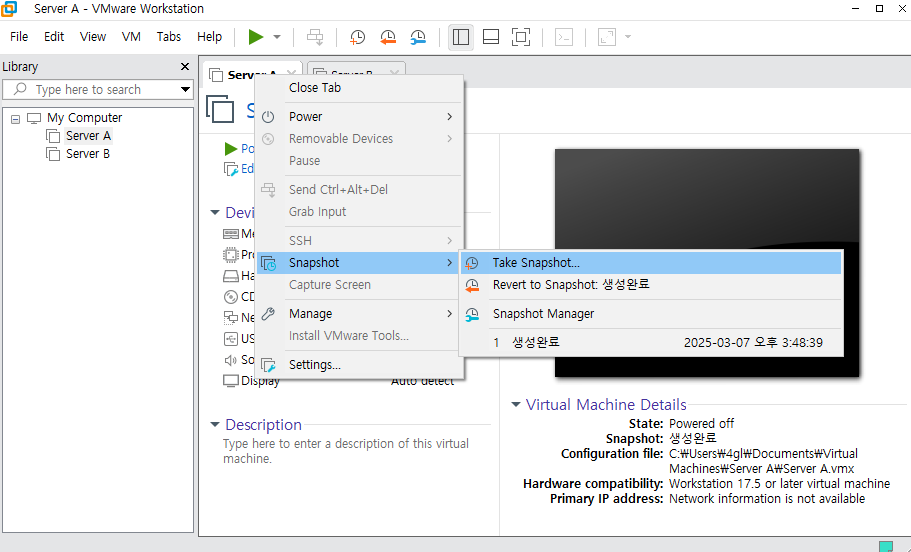911x552 pixels.
Task: Click the Sound card device icon
Action: (231, 360)
